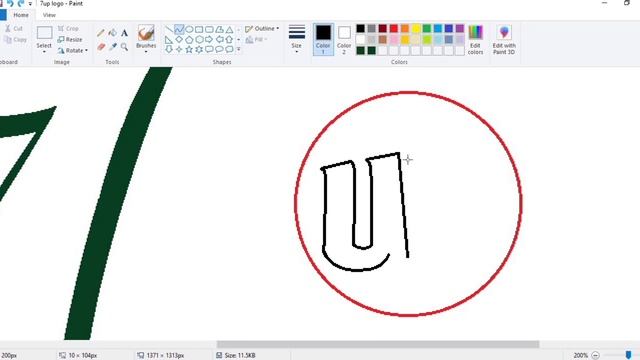Choose the Rounded rectangle shape

209,29
